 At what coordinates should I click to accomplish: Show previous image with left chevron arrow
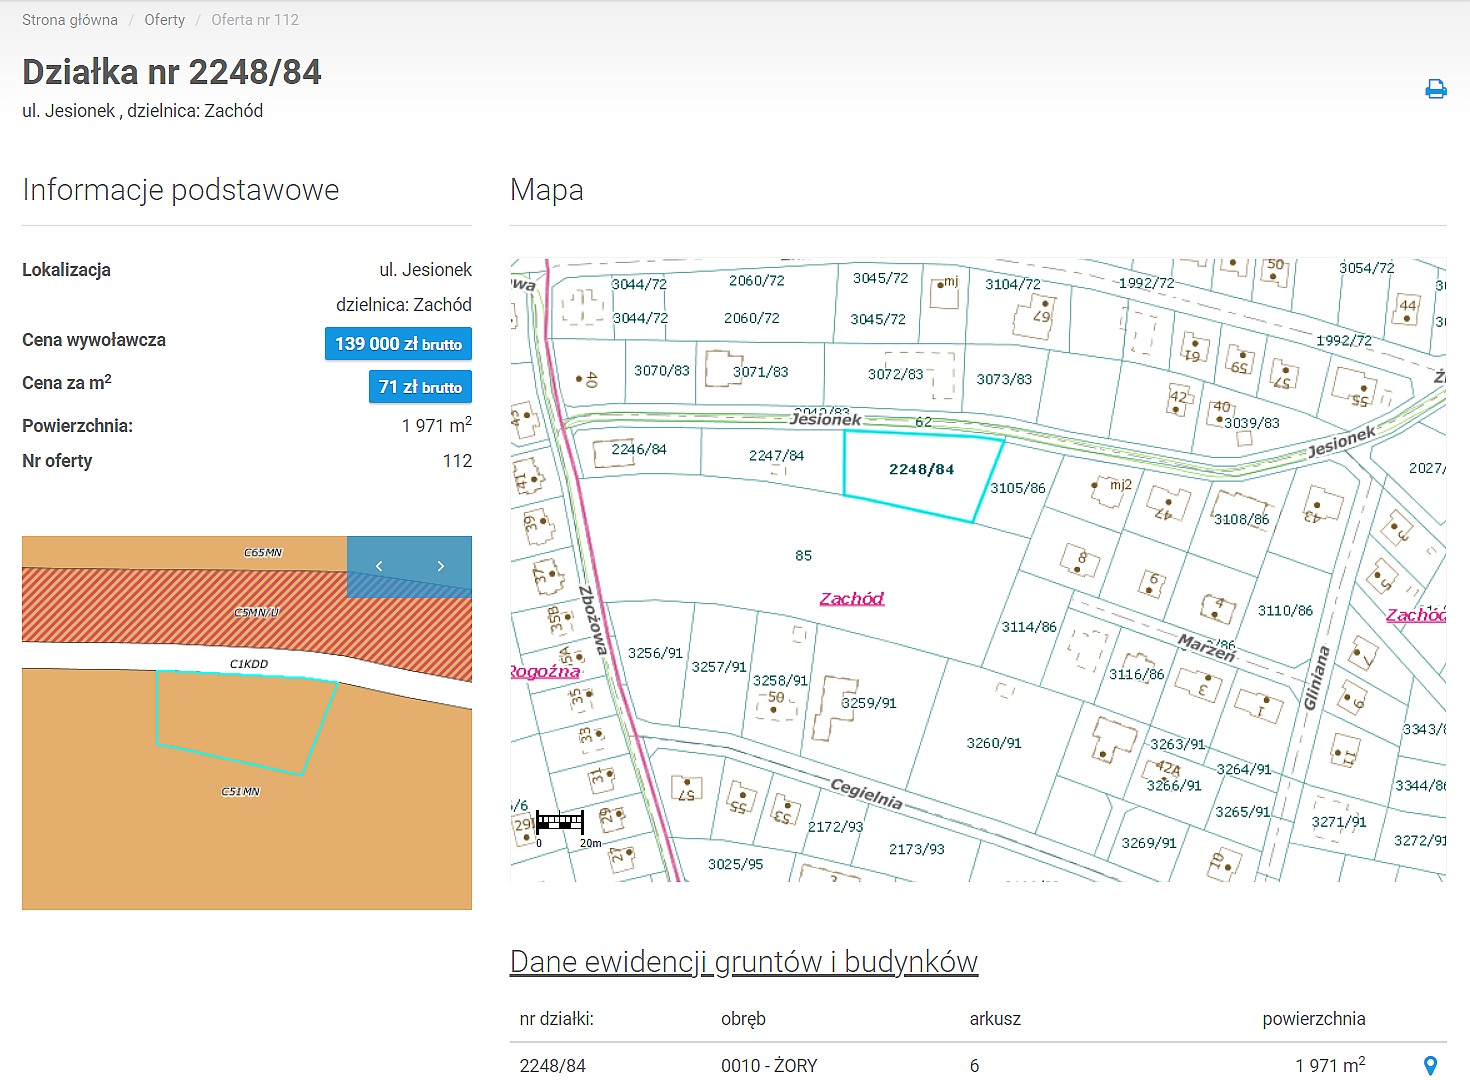(x=379, y=566)
